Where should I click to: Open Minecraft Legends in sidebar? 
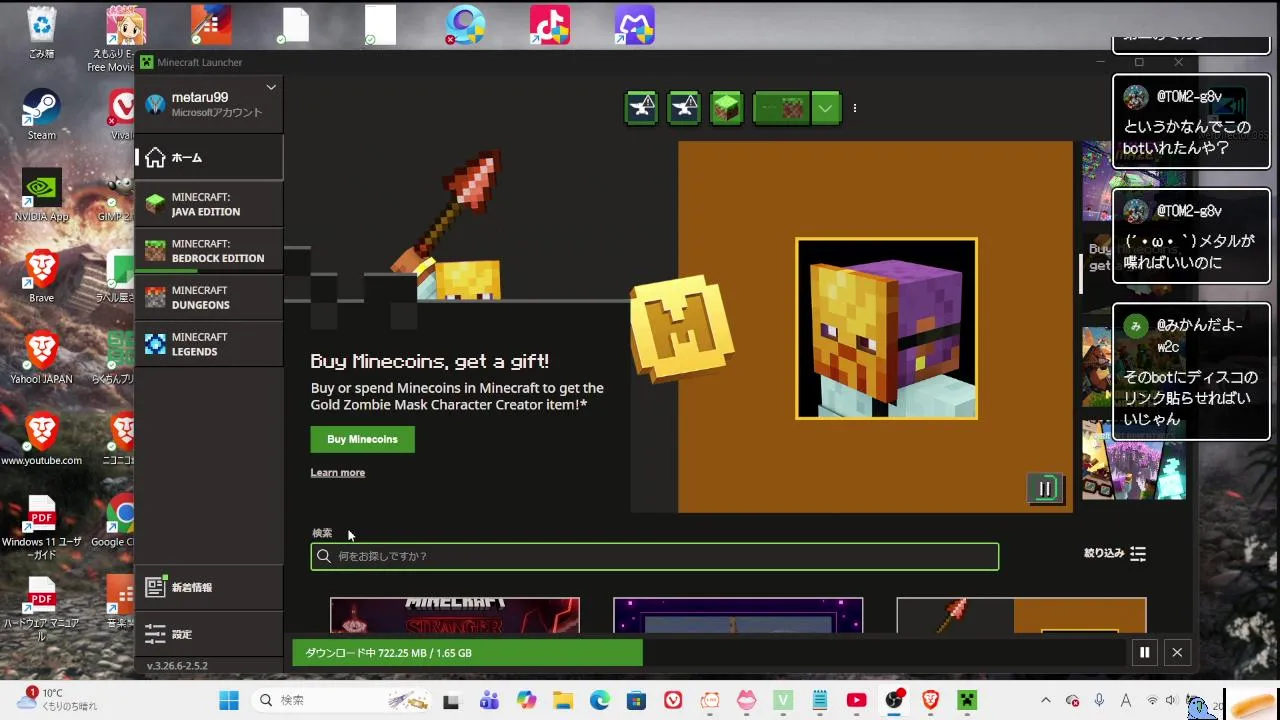[209, 344]
